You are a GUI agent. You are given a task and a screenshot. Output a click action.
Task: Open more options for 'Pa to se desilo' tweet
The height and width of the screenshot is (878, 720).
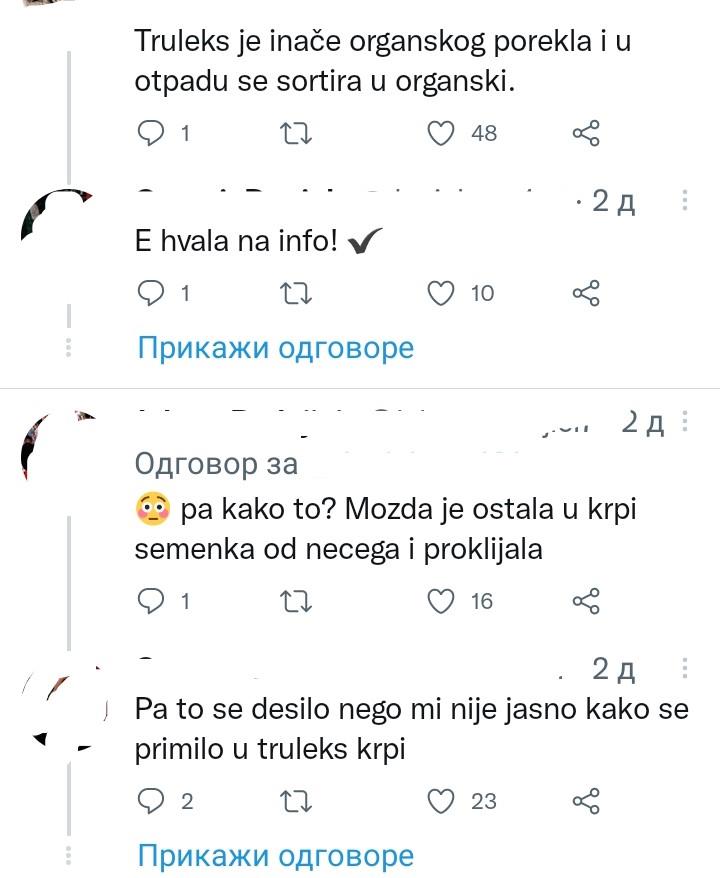click(685, 668)
